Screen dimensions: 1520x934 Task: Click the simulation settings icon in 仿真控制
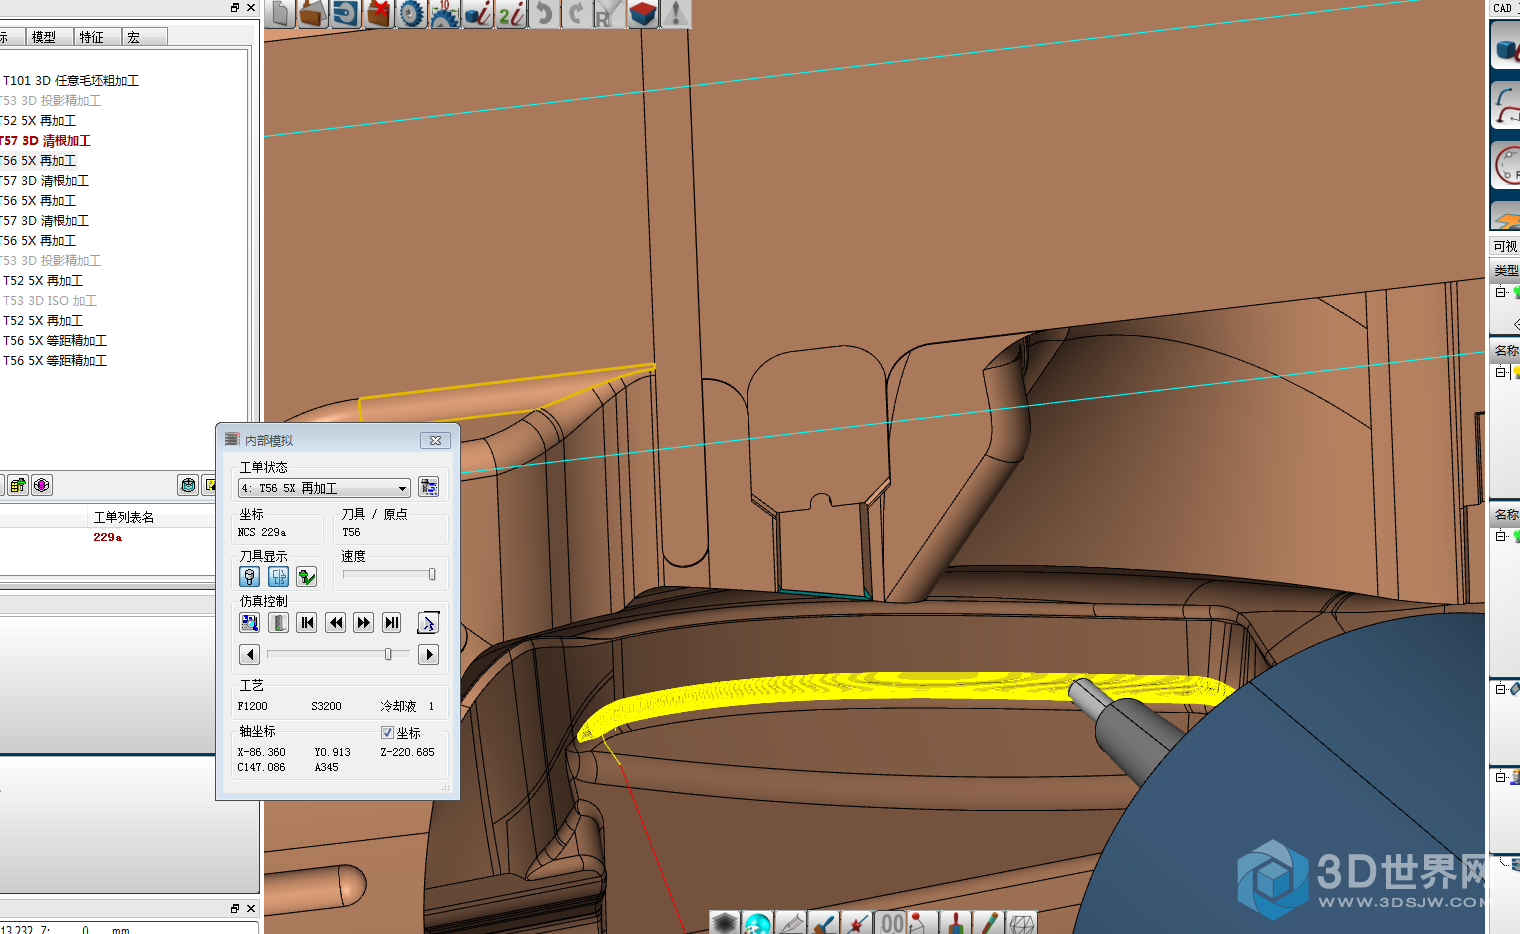click(x=250, y=623)
